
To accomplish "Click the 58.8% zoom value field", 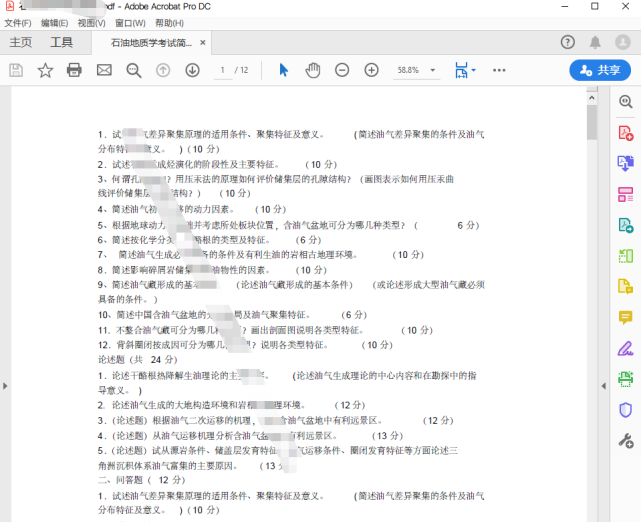I will (x=408, y=70).
